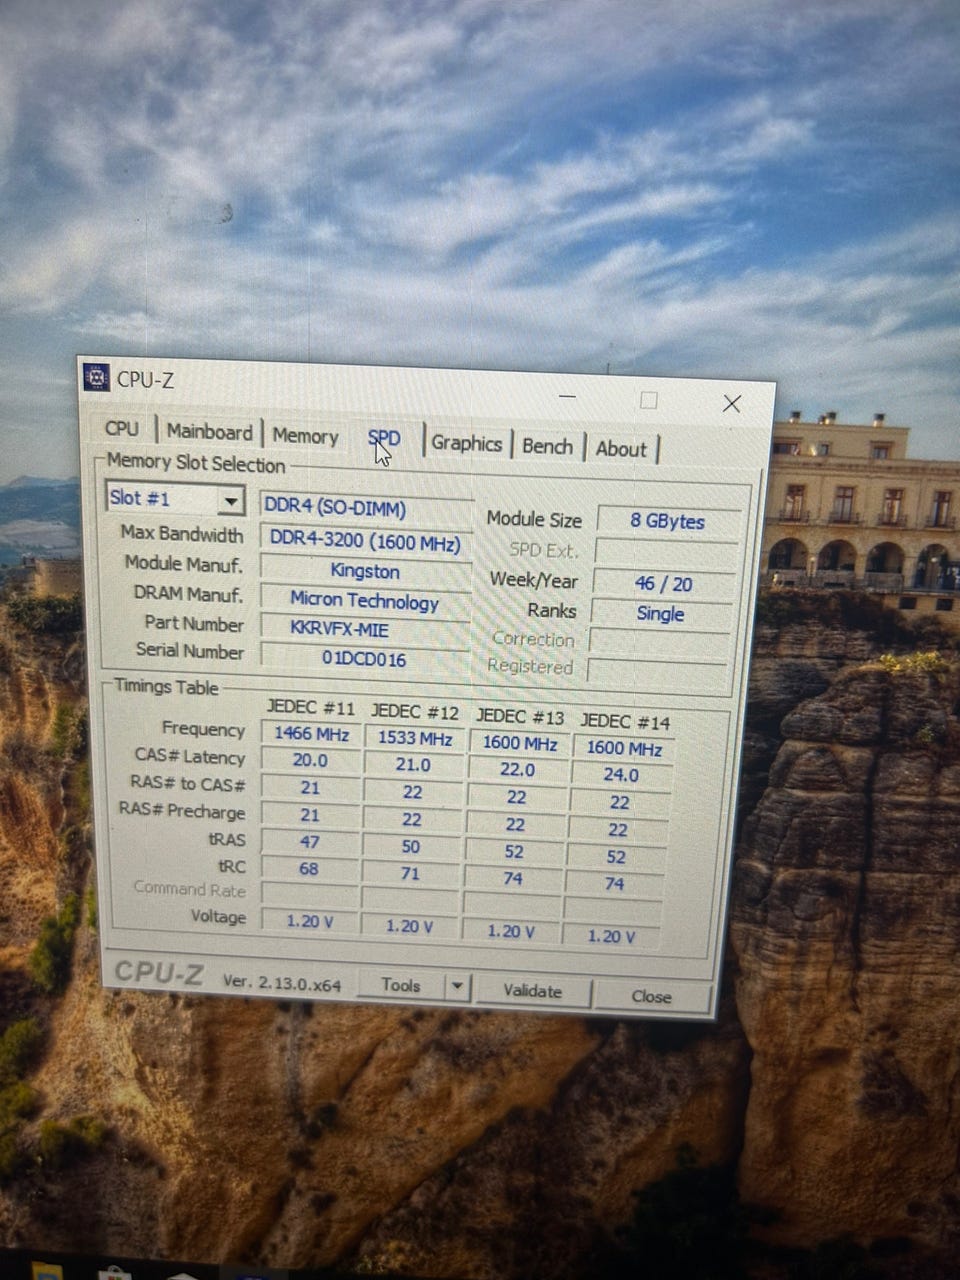Click the CAS# Latency value 21.0
Screen dimensions: 960x1280
413,765
